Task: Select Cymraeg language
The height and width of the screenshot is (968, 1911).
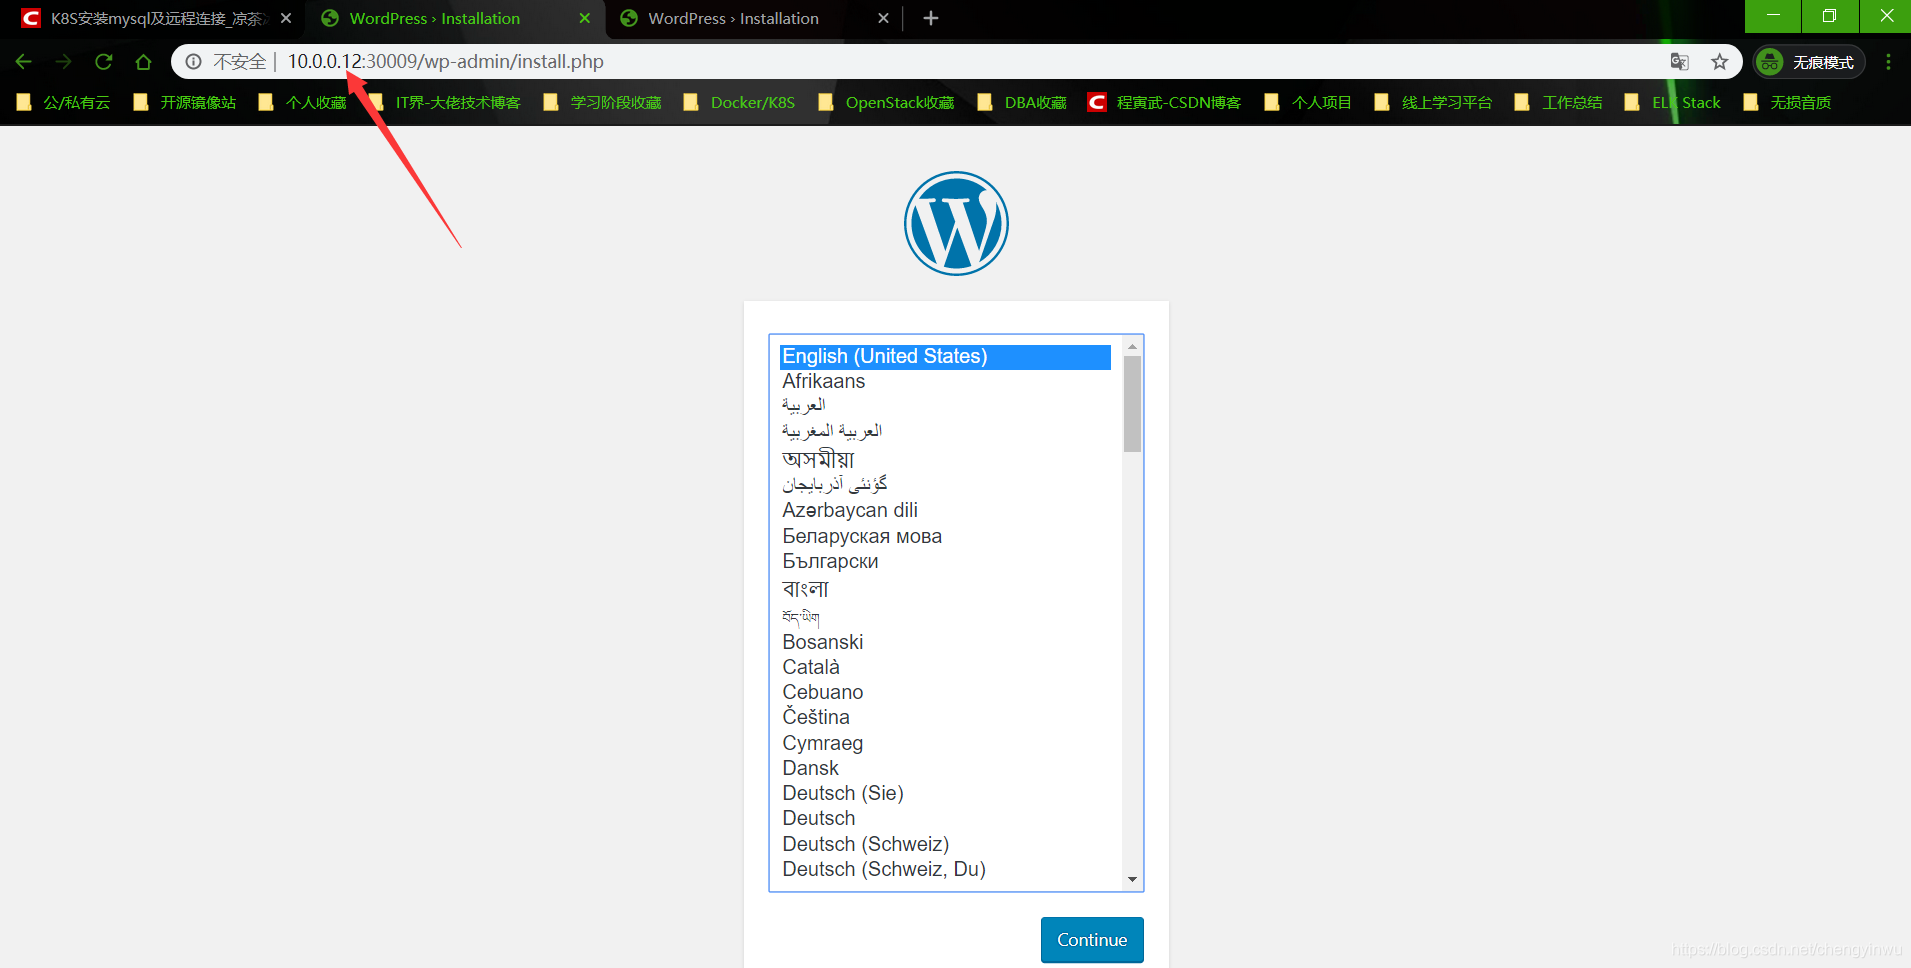Action: 945,744
